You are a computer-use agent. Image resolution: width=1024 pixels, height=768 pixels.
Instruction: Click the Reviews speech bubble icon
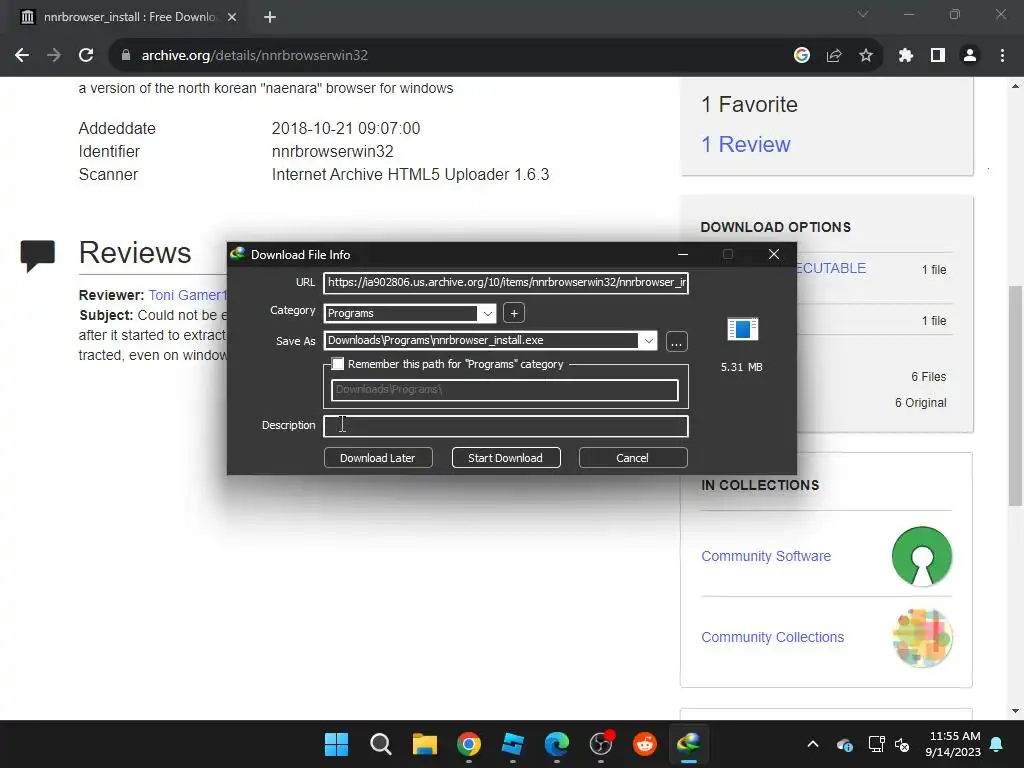click(38, 255)
